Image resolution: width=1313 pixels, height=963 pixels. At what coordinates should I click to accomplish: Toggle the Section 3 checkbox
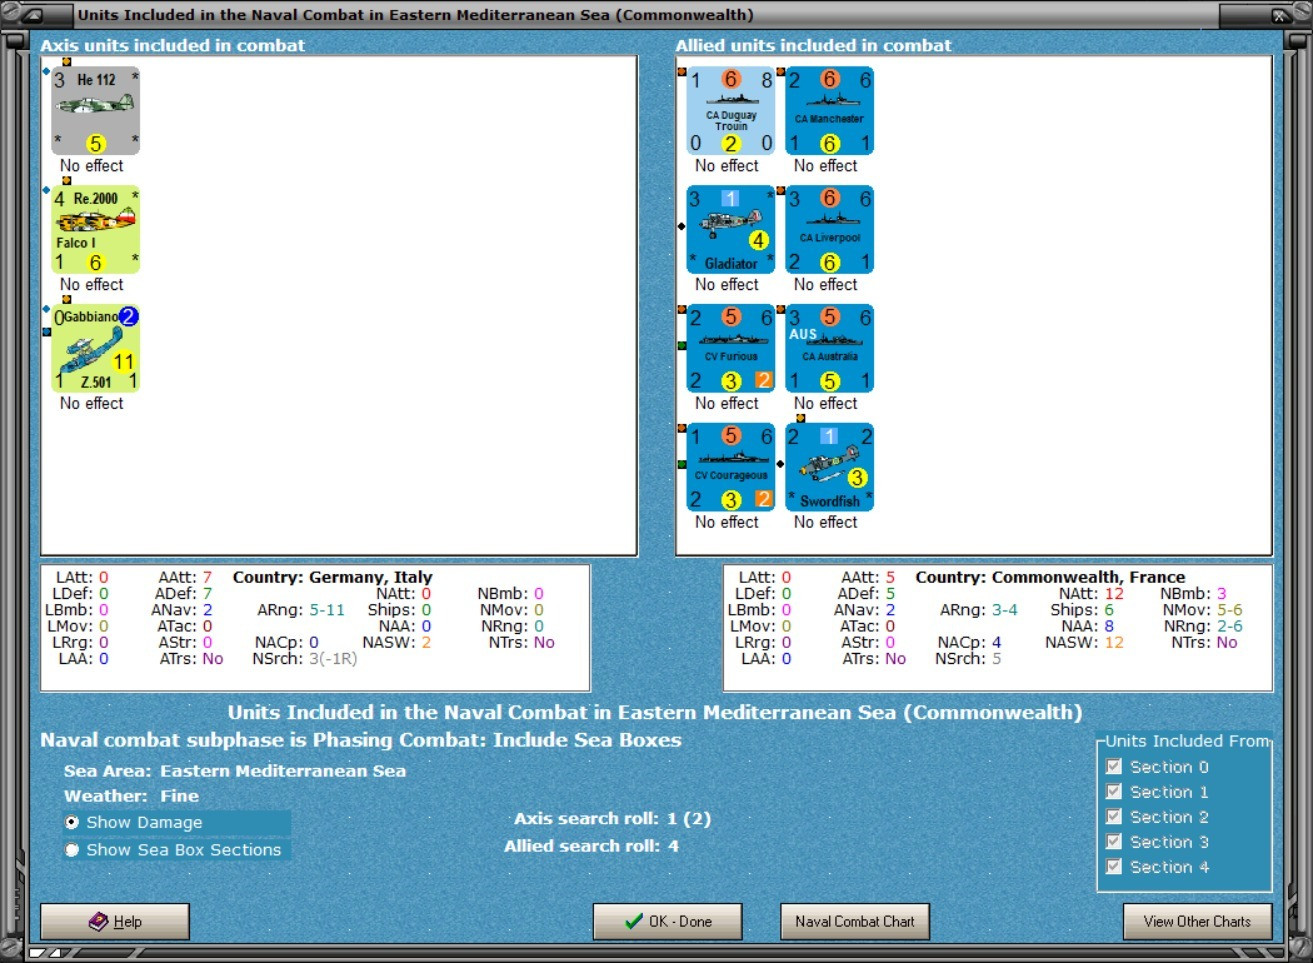coord(1114,842)
